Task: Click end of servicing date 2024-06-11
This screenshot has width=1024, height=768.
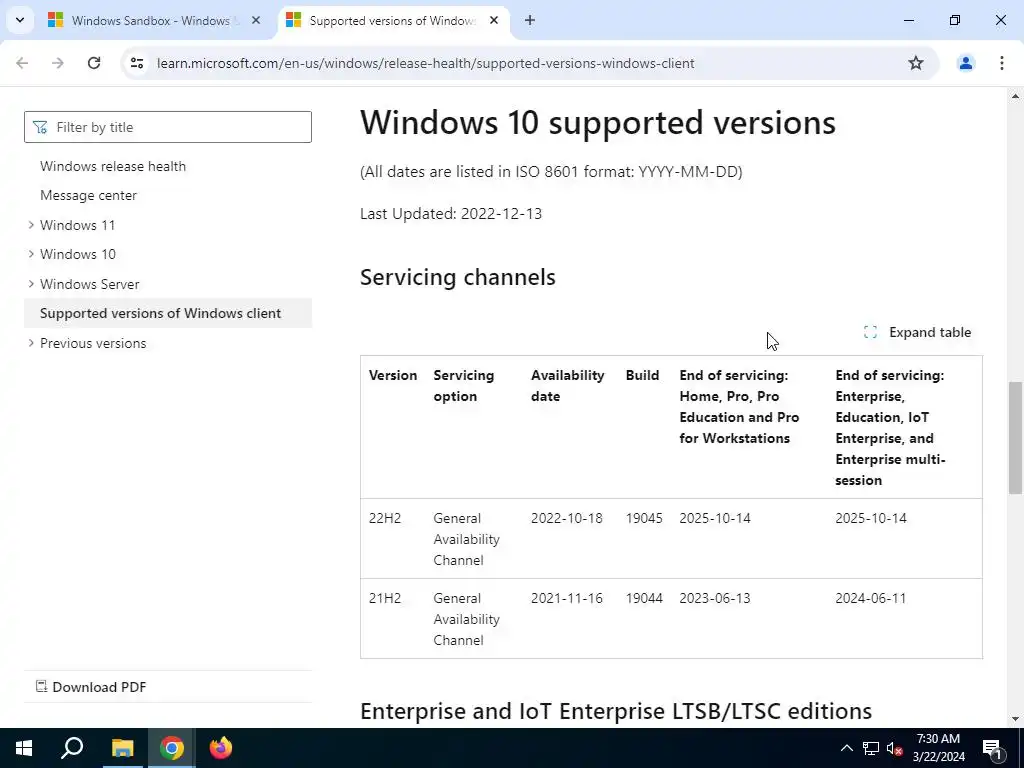Action: tap(871, 598)
